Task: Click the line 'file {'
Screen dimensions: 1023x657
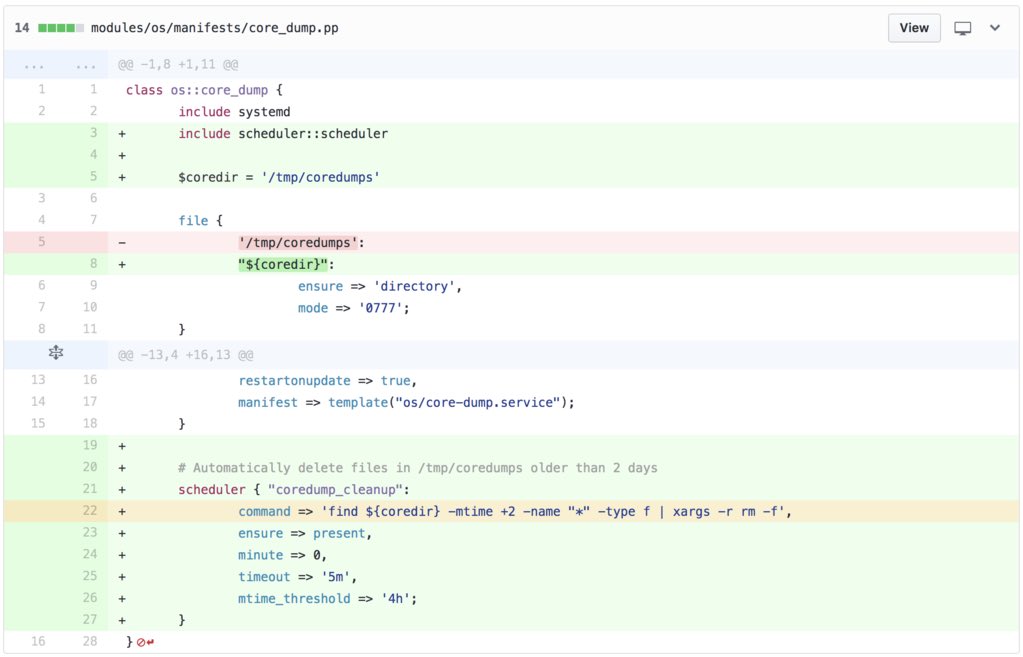Action: [200, 221]
